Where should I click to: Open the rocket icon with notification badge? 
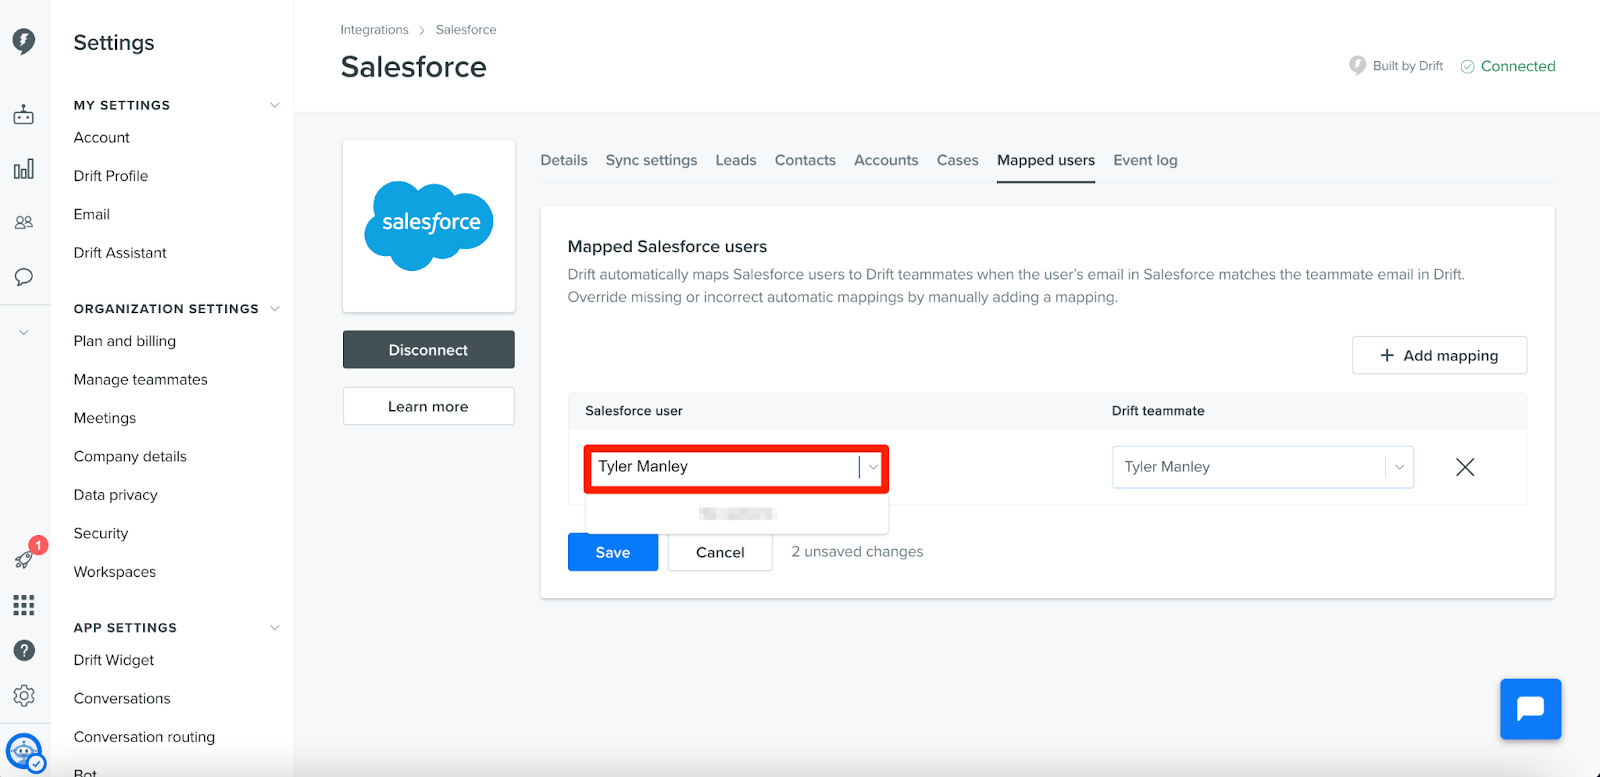coord(24,559)
